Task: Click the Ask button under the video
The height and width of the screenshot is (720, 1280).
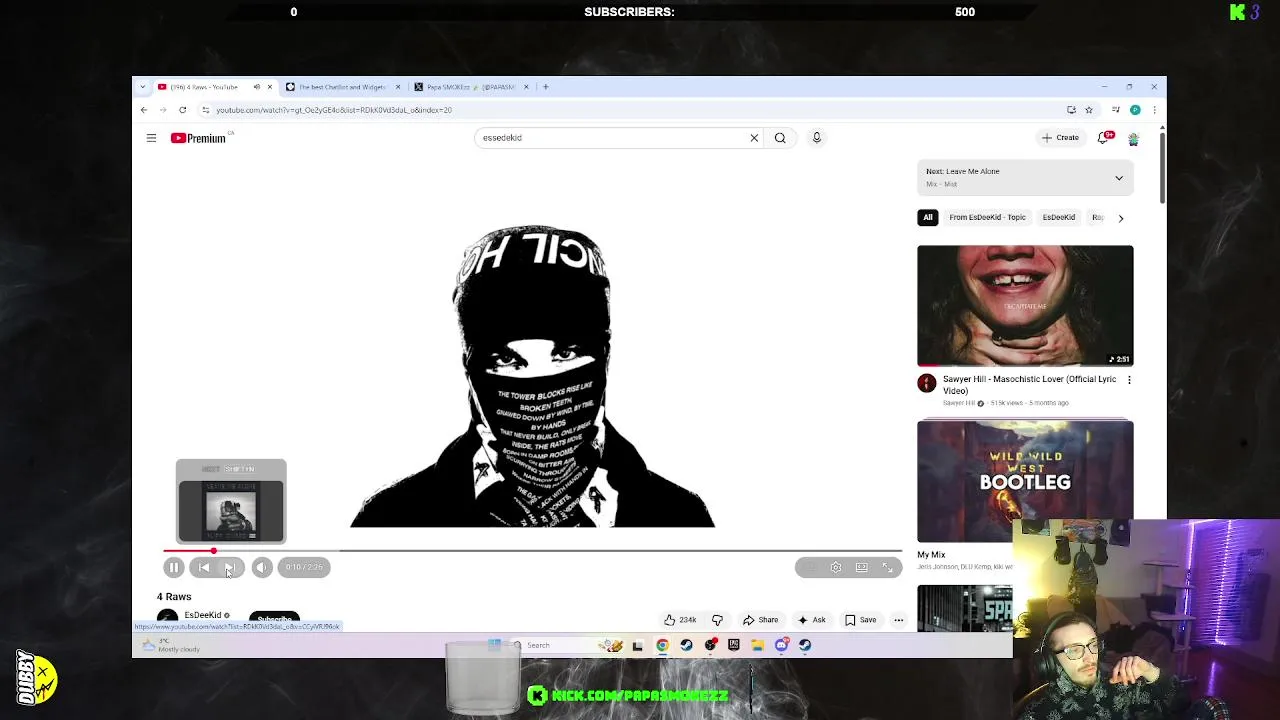Action: [812, 620]
